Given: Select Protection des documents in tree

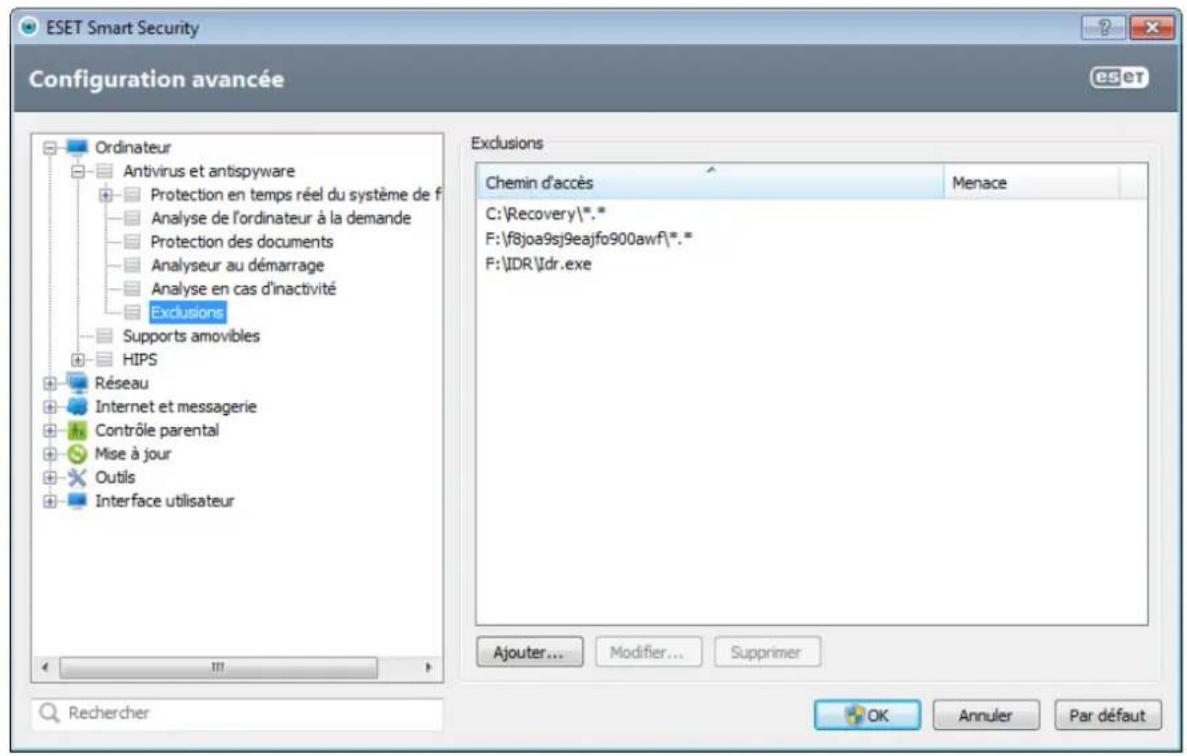Looking at the screenshot, I should (x=241, y=241).
